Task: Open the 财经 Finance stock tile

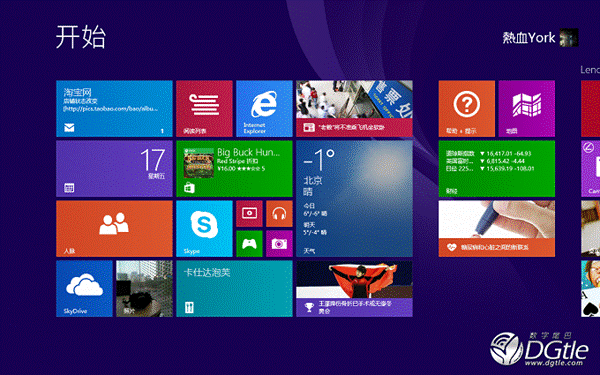Action: [x=497, y=169]
